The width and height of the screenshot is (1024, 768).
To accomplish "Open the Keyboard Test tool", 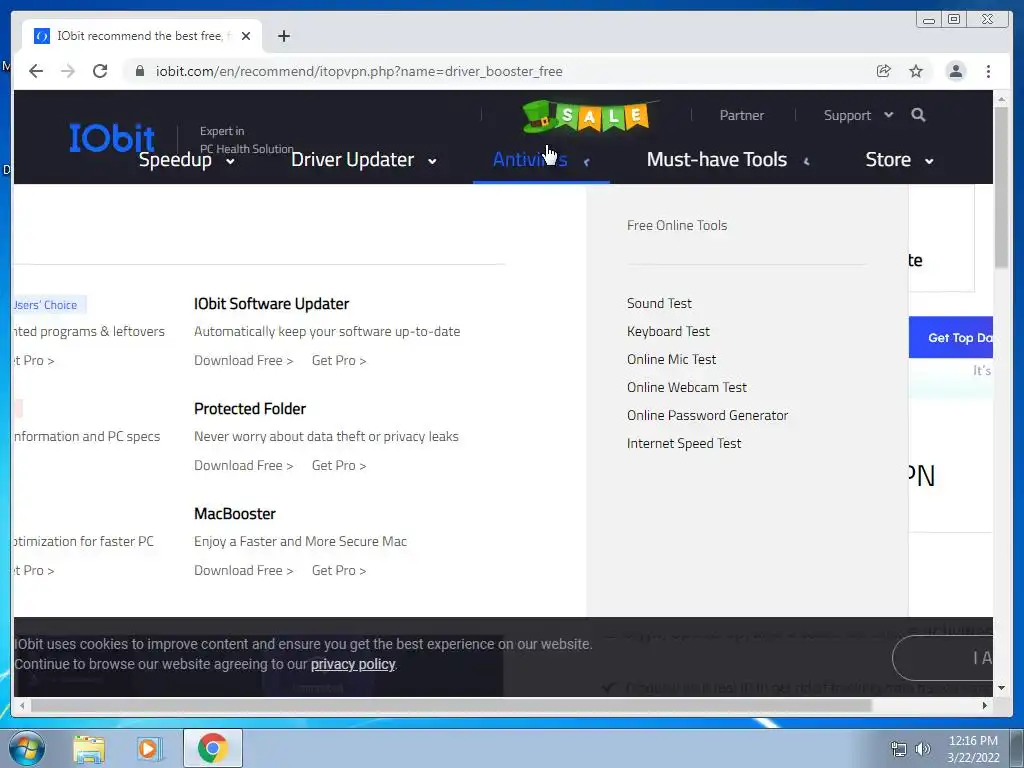I will 668,332.
